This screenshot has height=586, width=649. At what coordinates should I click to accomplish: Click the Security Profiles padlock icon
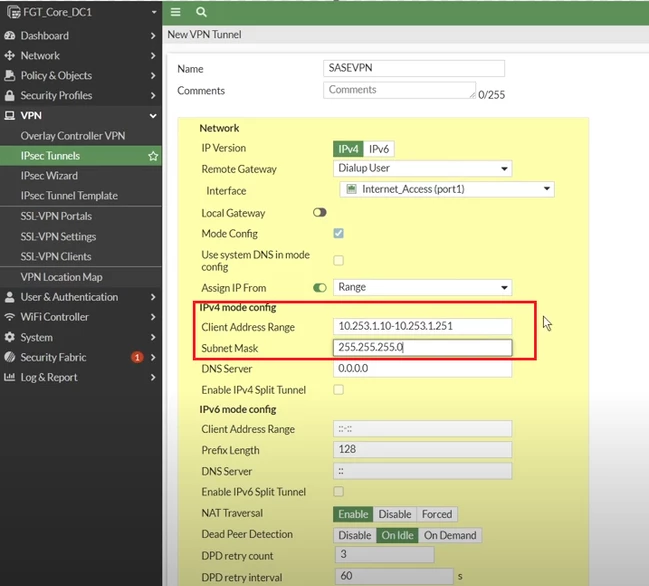coord(10,96)
